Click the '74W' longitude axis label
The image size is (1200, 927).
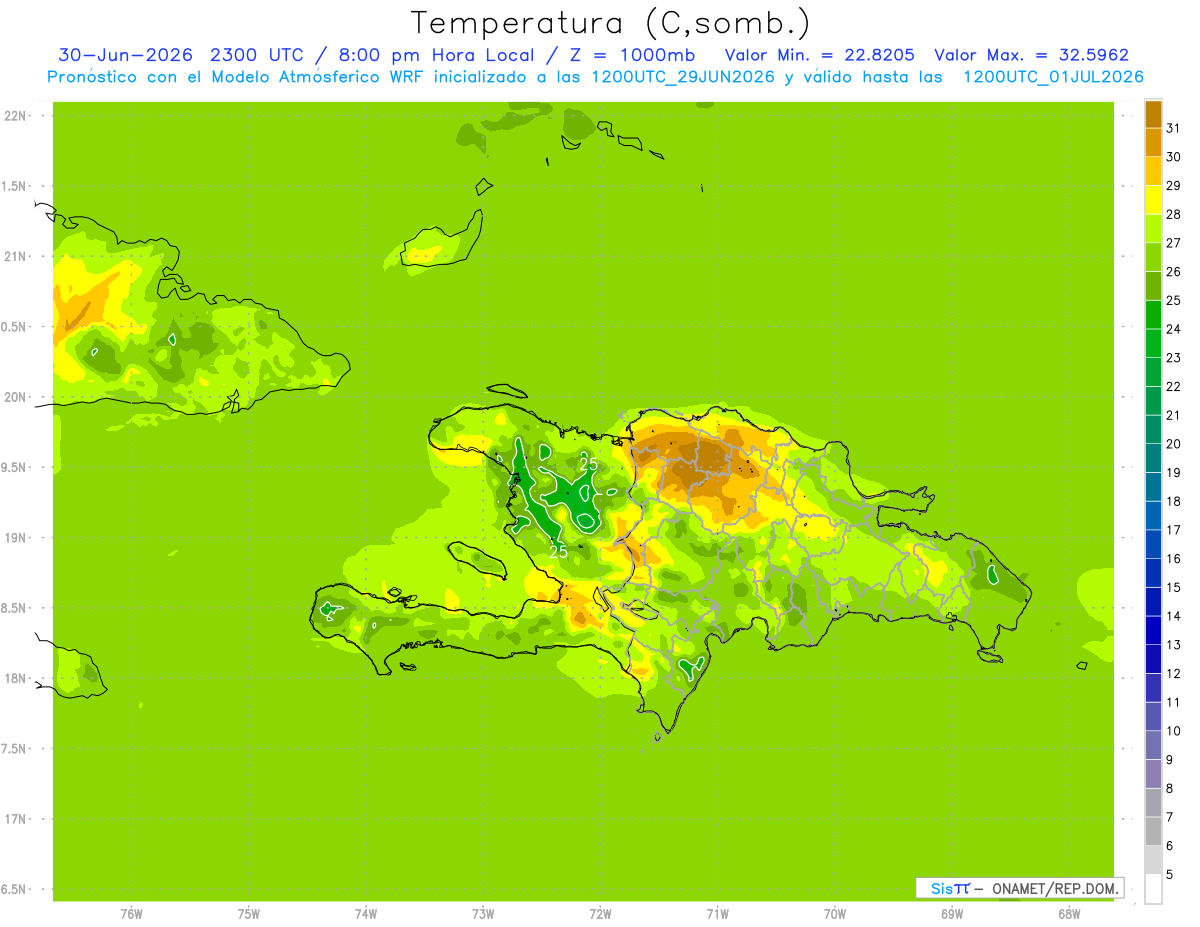click(366, 914)
